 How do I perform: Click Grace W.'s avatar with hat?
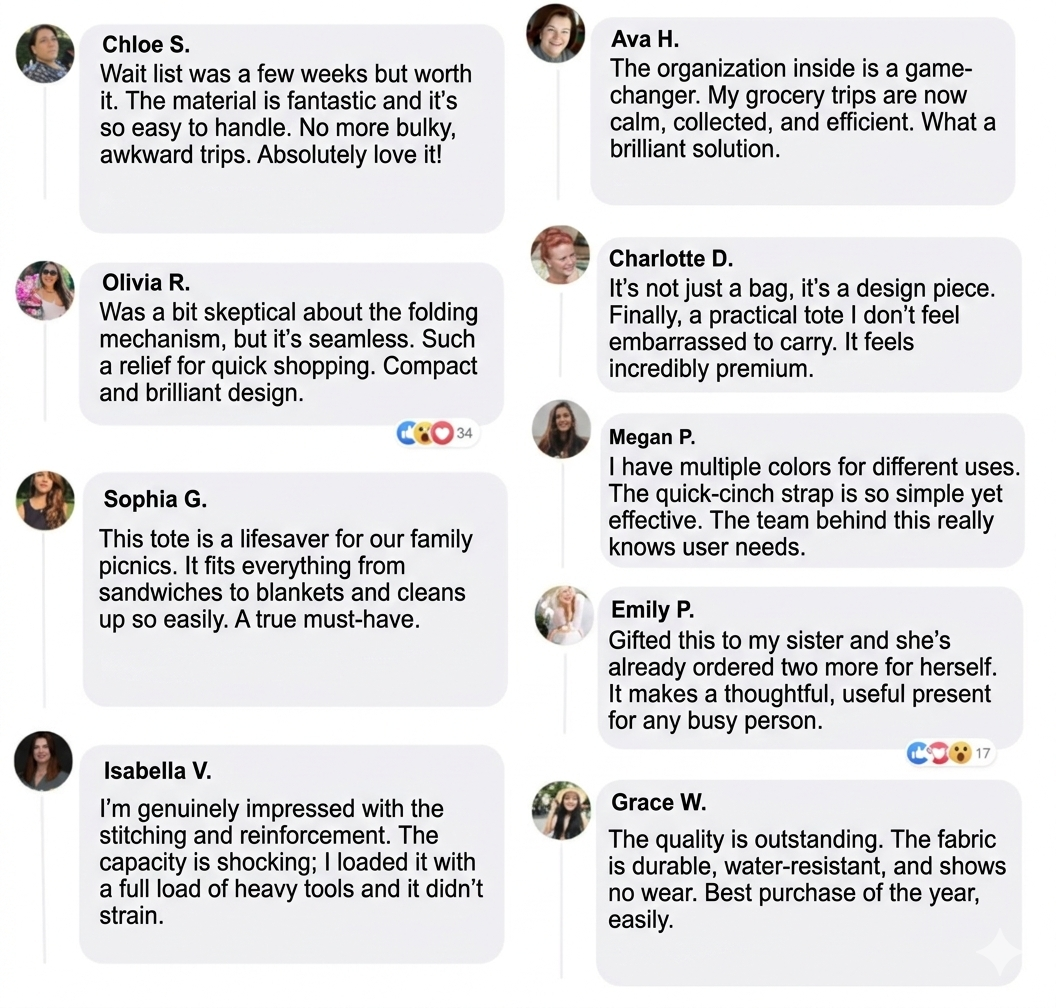(x=561, y=810)
